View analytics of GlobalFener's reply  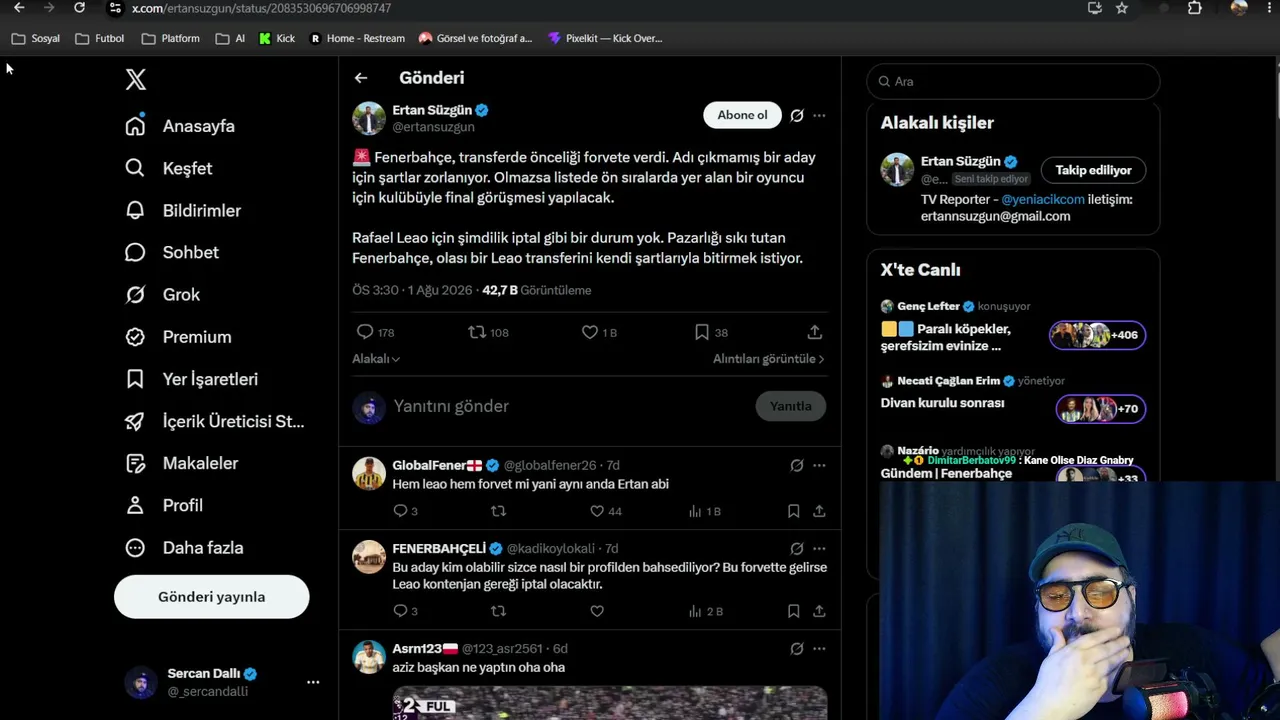705,511
